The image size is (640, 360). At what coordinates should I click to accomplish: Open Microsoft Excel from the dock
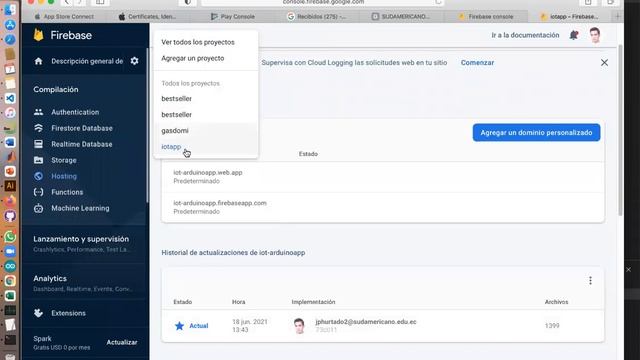tap(10, 295)
